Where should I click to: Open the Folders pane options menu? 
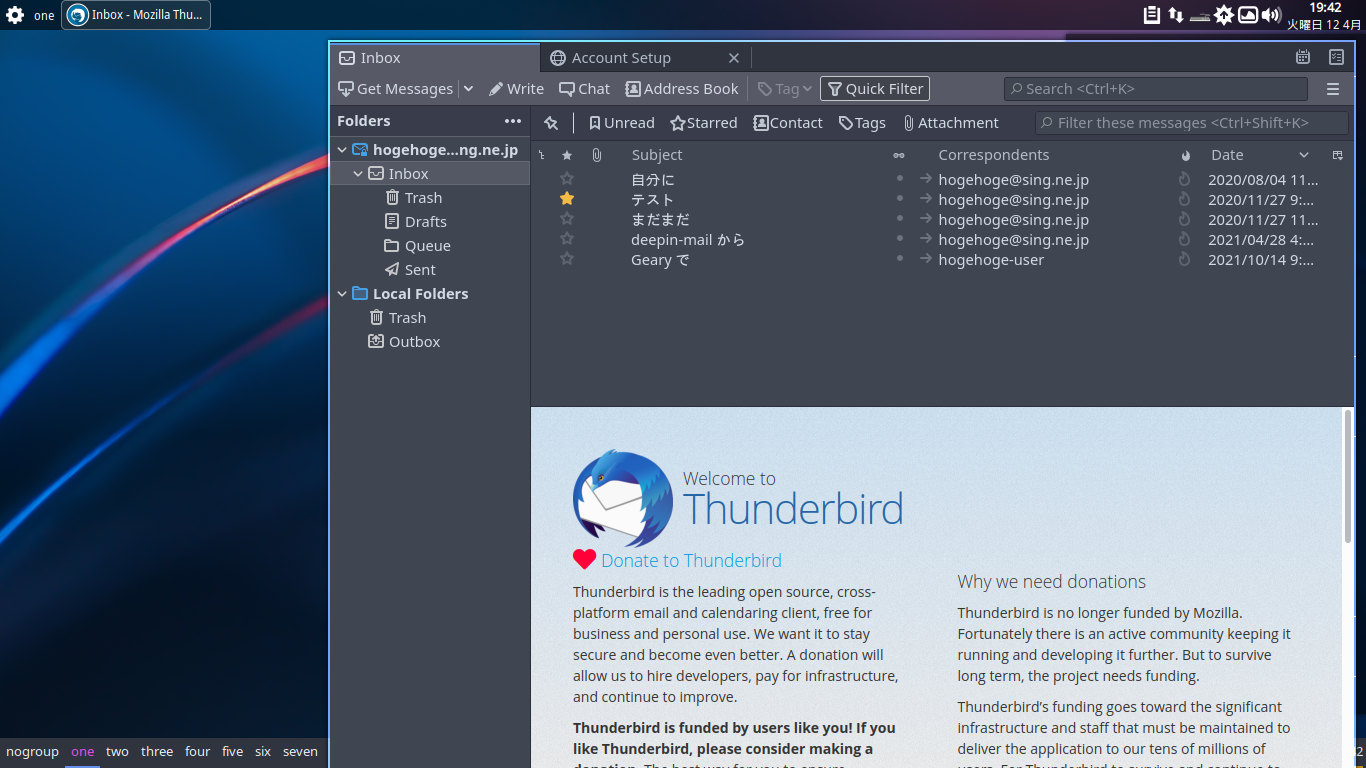(513, 121)
